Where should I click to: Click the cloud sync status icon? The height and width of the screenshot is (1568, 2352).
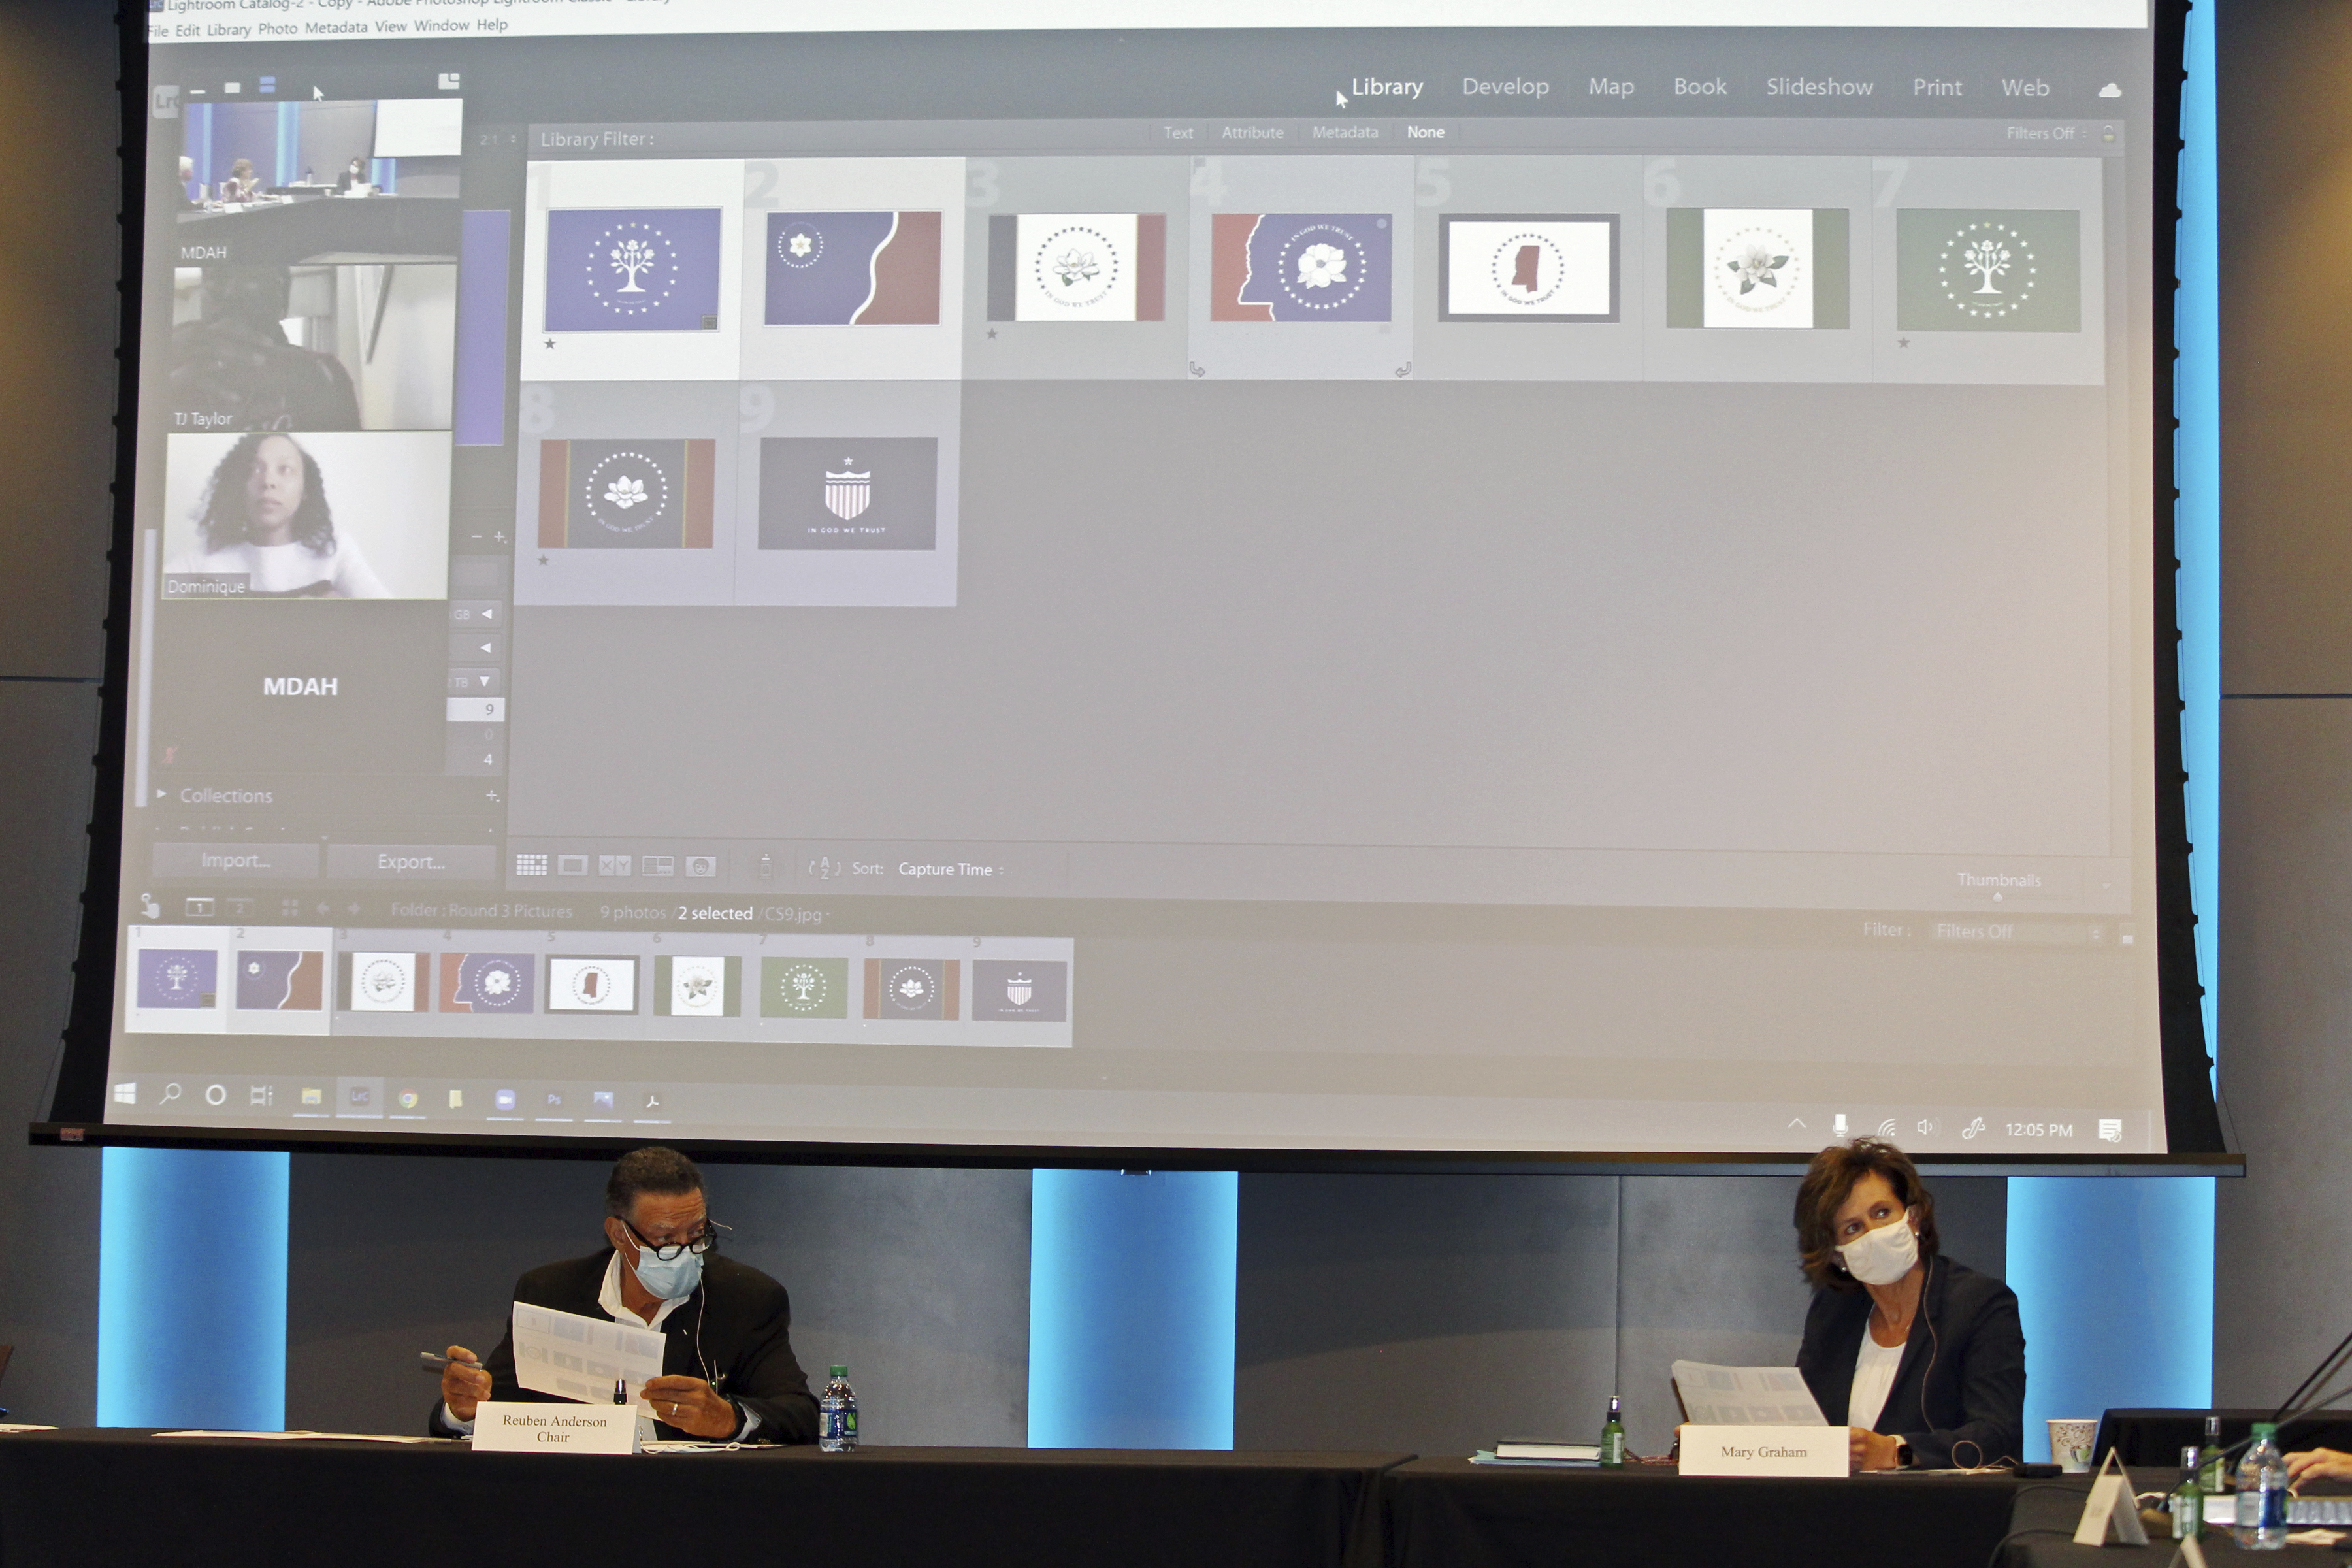click(2109, 90)
